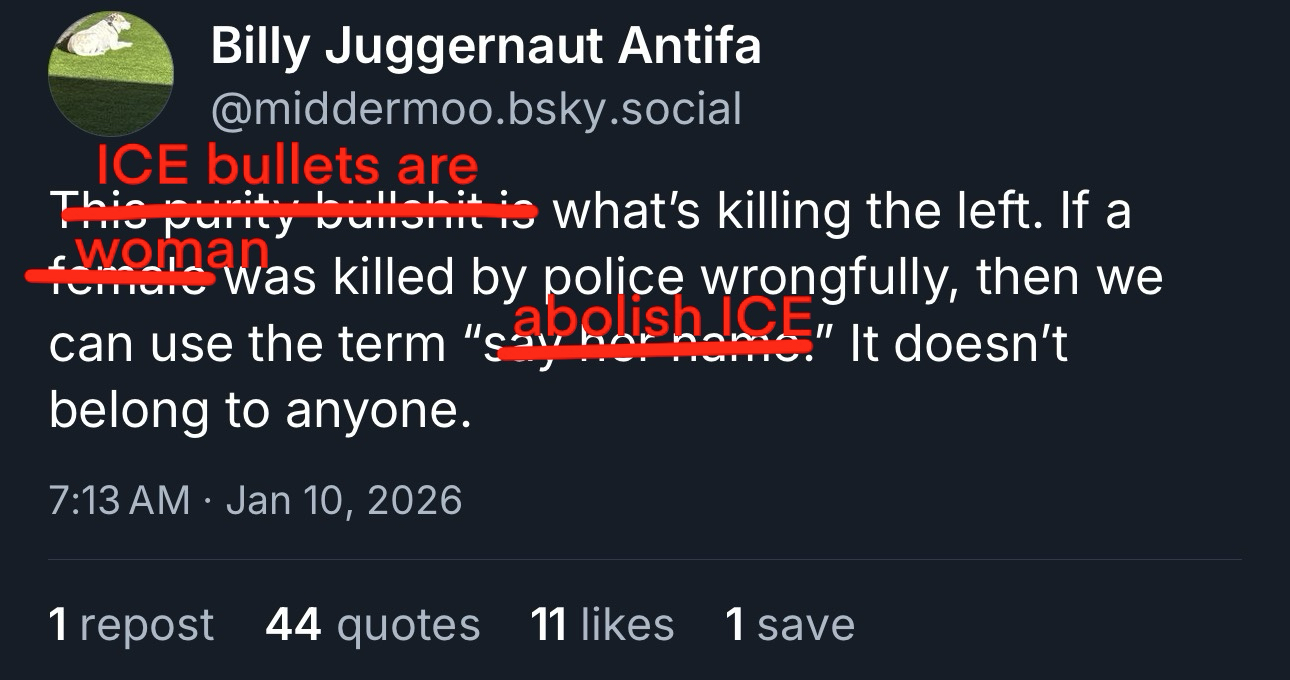
Task: Open the @middermoo.bsky.social handle link
Action: (x=476, y=109)
